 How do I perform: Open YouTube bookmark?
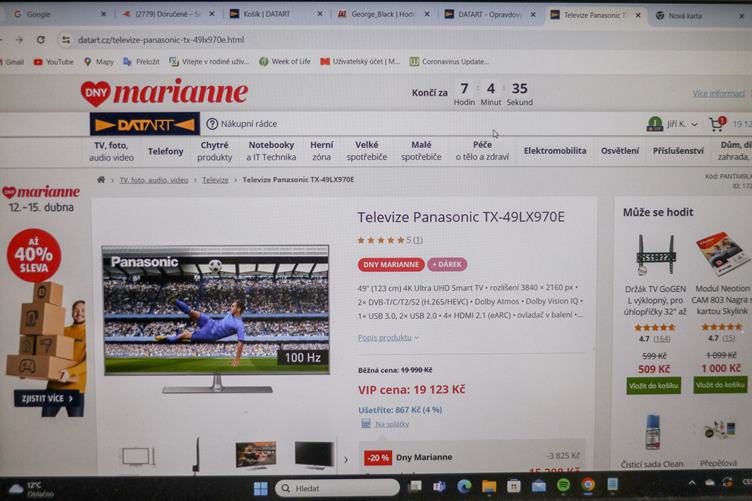pyautogui.click(x=54, y=62)
